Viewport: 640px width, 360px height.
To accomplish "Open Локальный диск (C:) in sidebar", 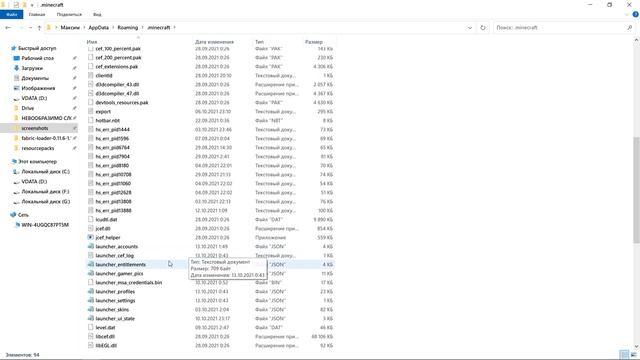I will 45,171.
